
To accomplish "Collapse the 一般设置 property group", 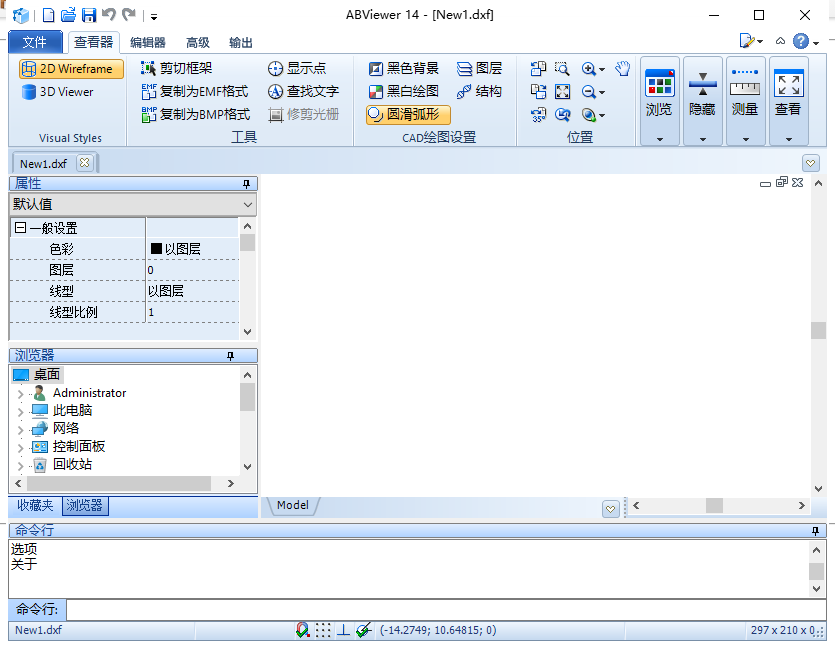I will pyautogui.click(x=20, y=228).
